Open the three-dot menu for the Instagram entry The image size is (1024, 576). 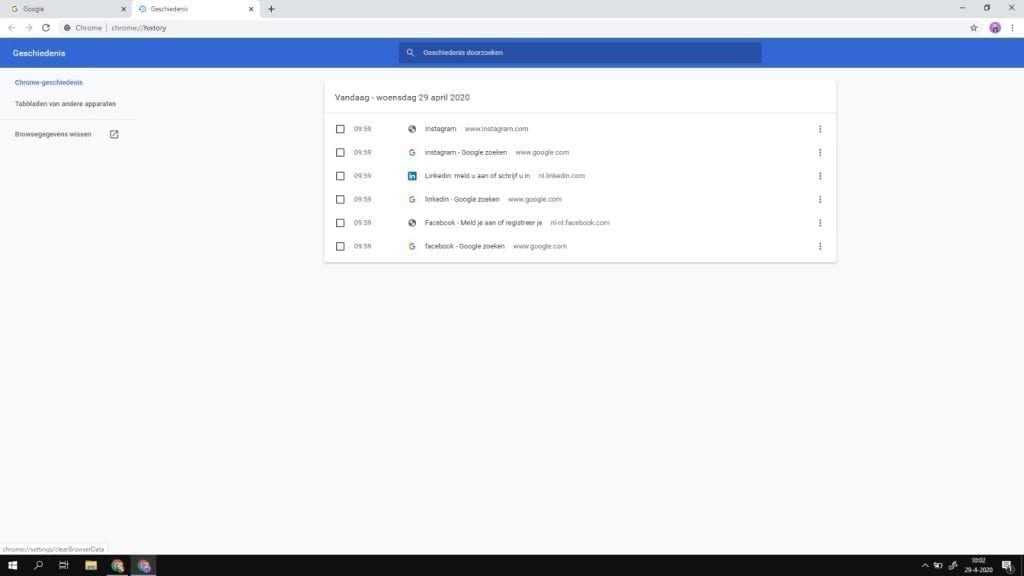pos(820,129)
